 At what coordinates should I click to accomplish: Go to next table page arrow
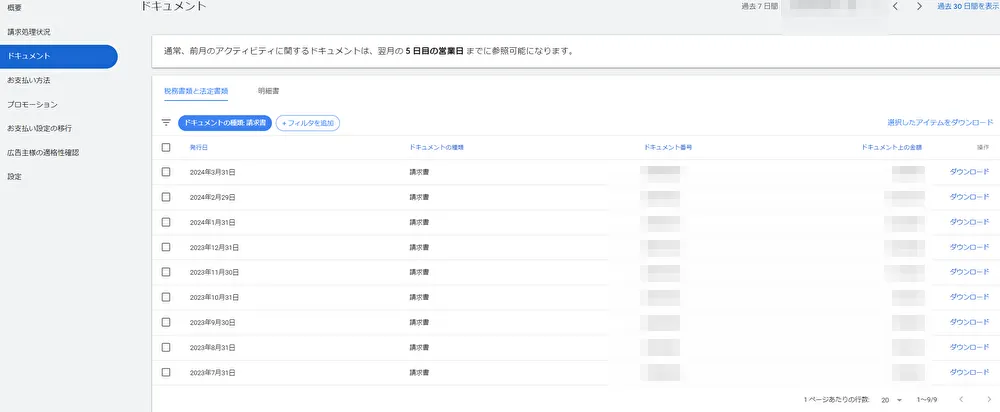point(989,399)
